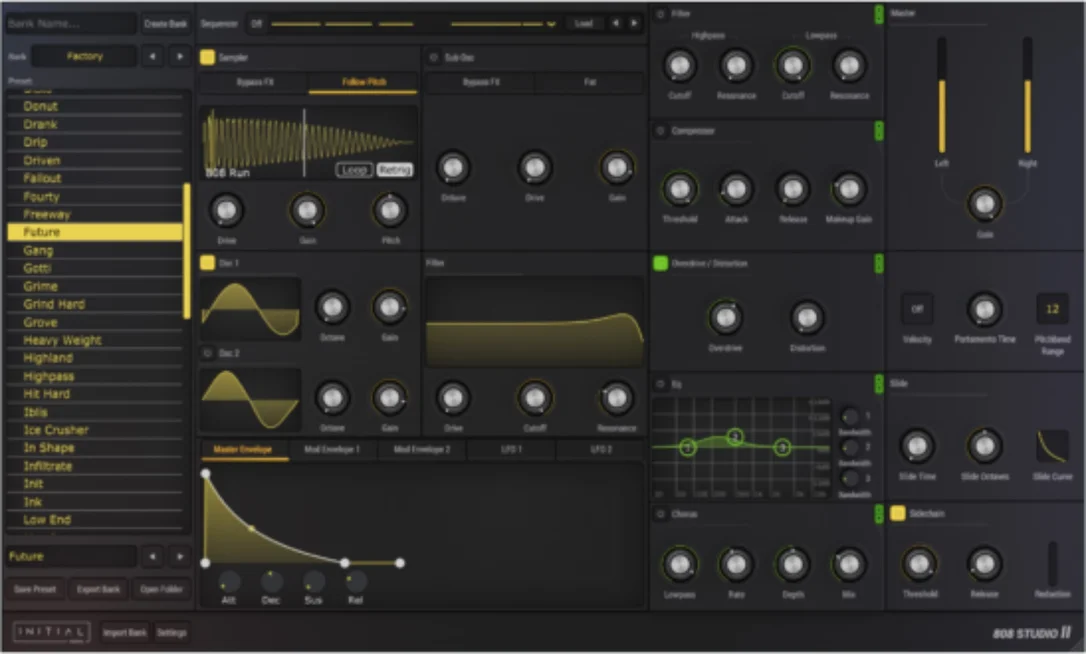The image size is (1086, 654).
Task: Click the sequencer next arrow
Action: pos(634,24)
